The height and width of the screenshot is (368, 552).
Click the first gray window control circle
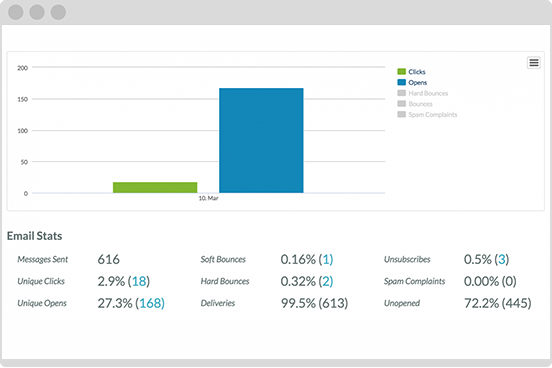(x=15, y=12)
